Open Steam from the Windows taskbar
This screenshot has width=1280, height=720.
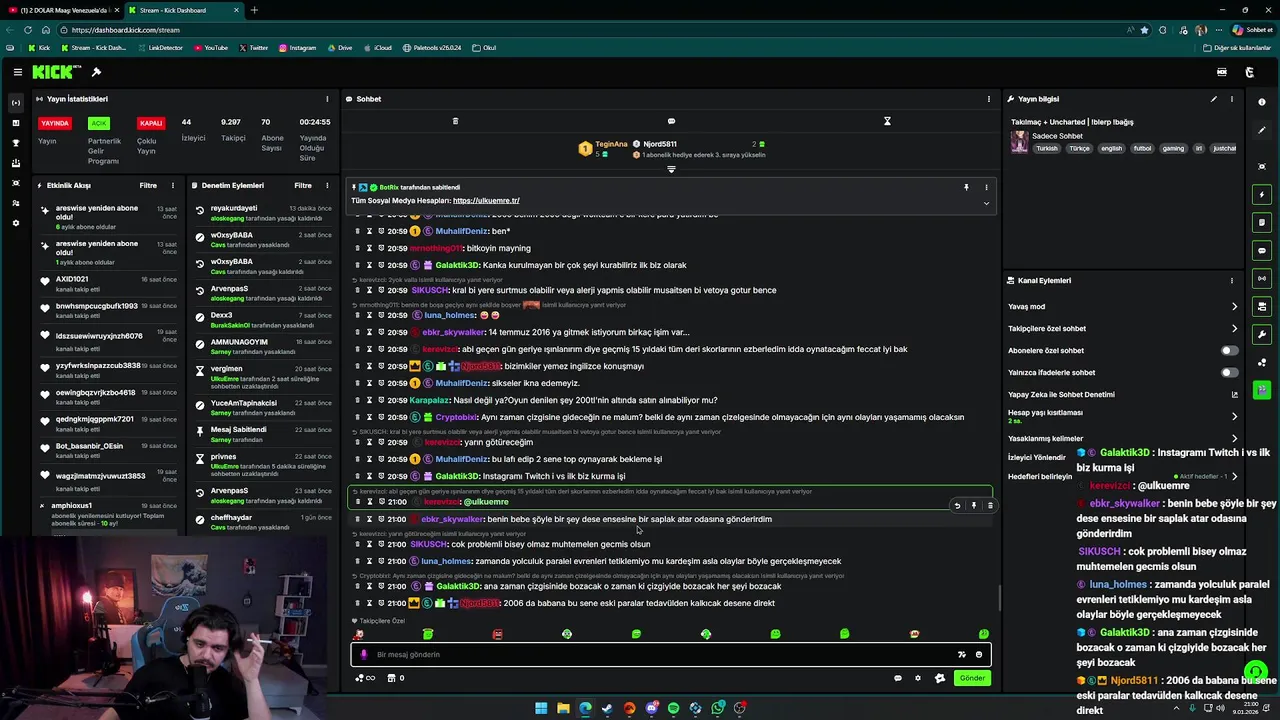coord(607,708)
